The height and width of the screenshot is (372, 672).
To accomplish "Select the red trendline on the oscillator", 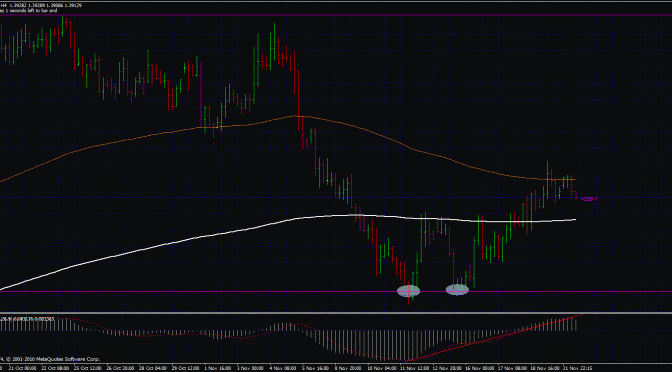I will (493, 339).
